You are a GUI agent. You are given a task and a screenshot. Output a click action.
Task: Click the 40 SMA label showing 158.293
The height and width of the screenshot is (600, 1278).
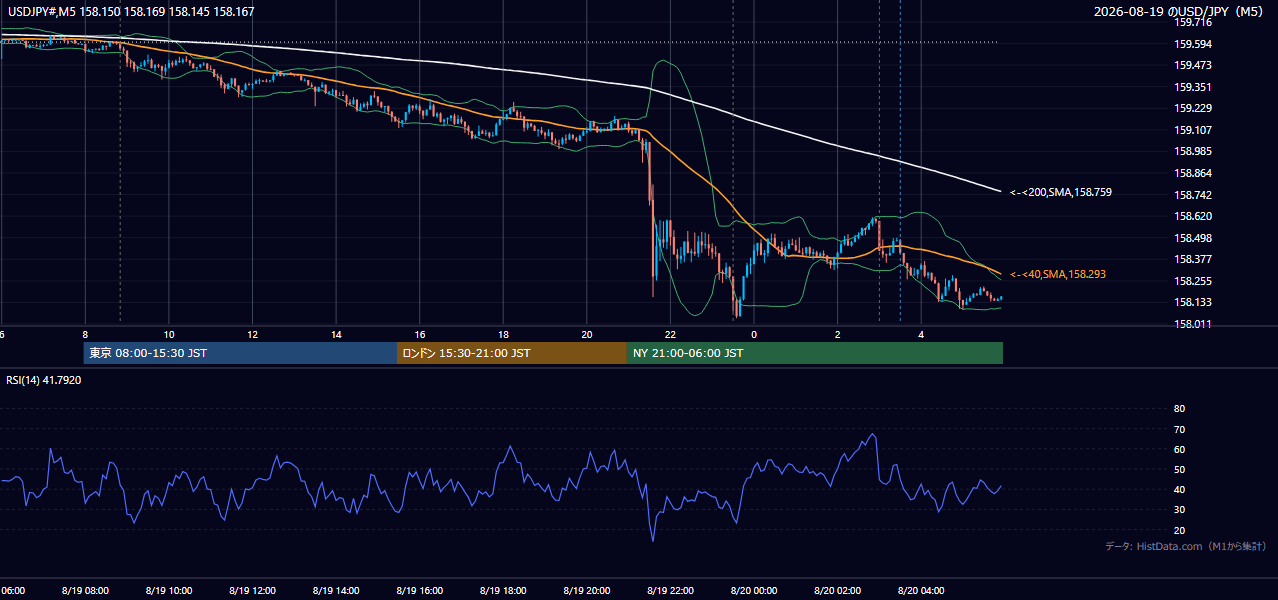[1058, 274]
